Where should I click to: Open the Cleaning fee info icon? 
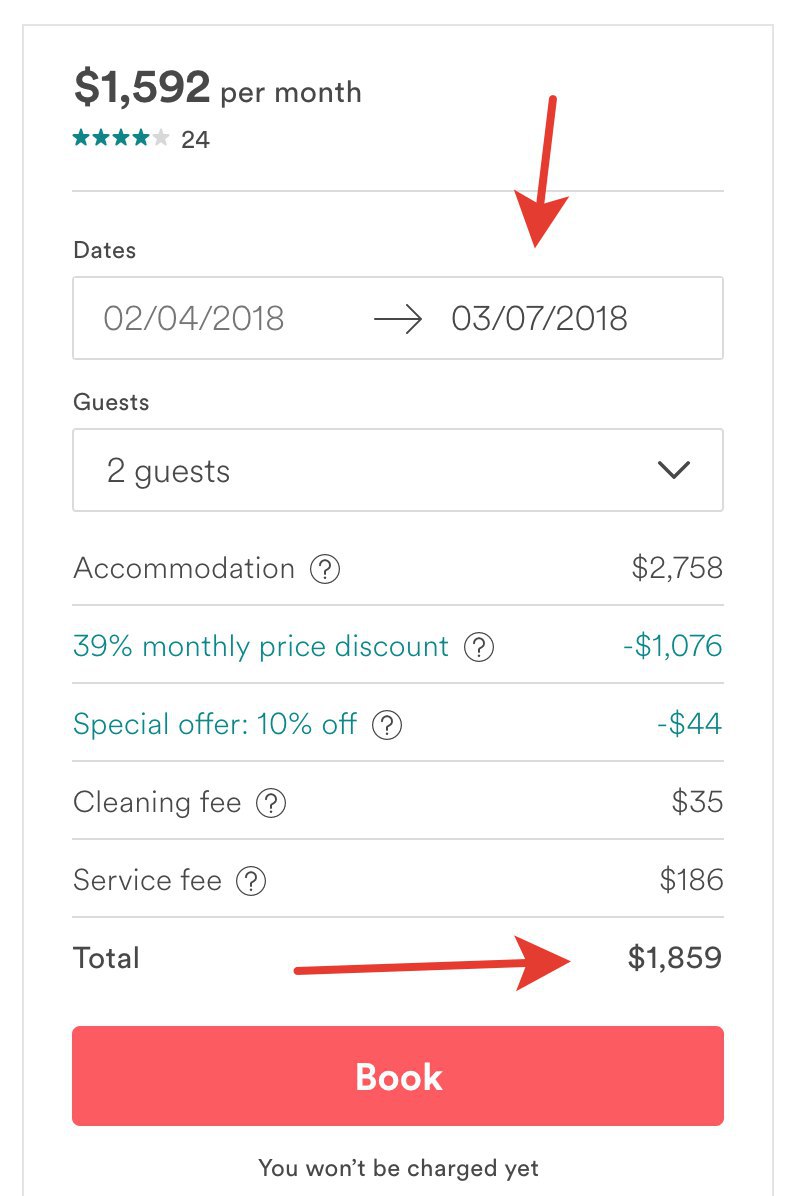271,802
